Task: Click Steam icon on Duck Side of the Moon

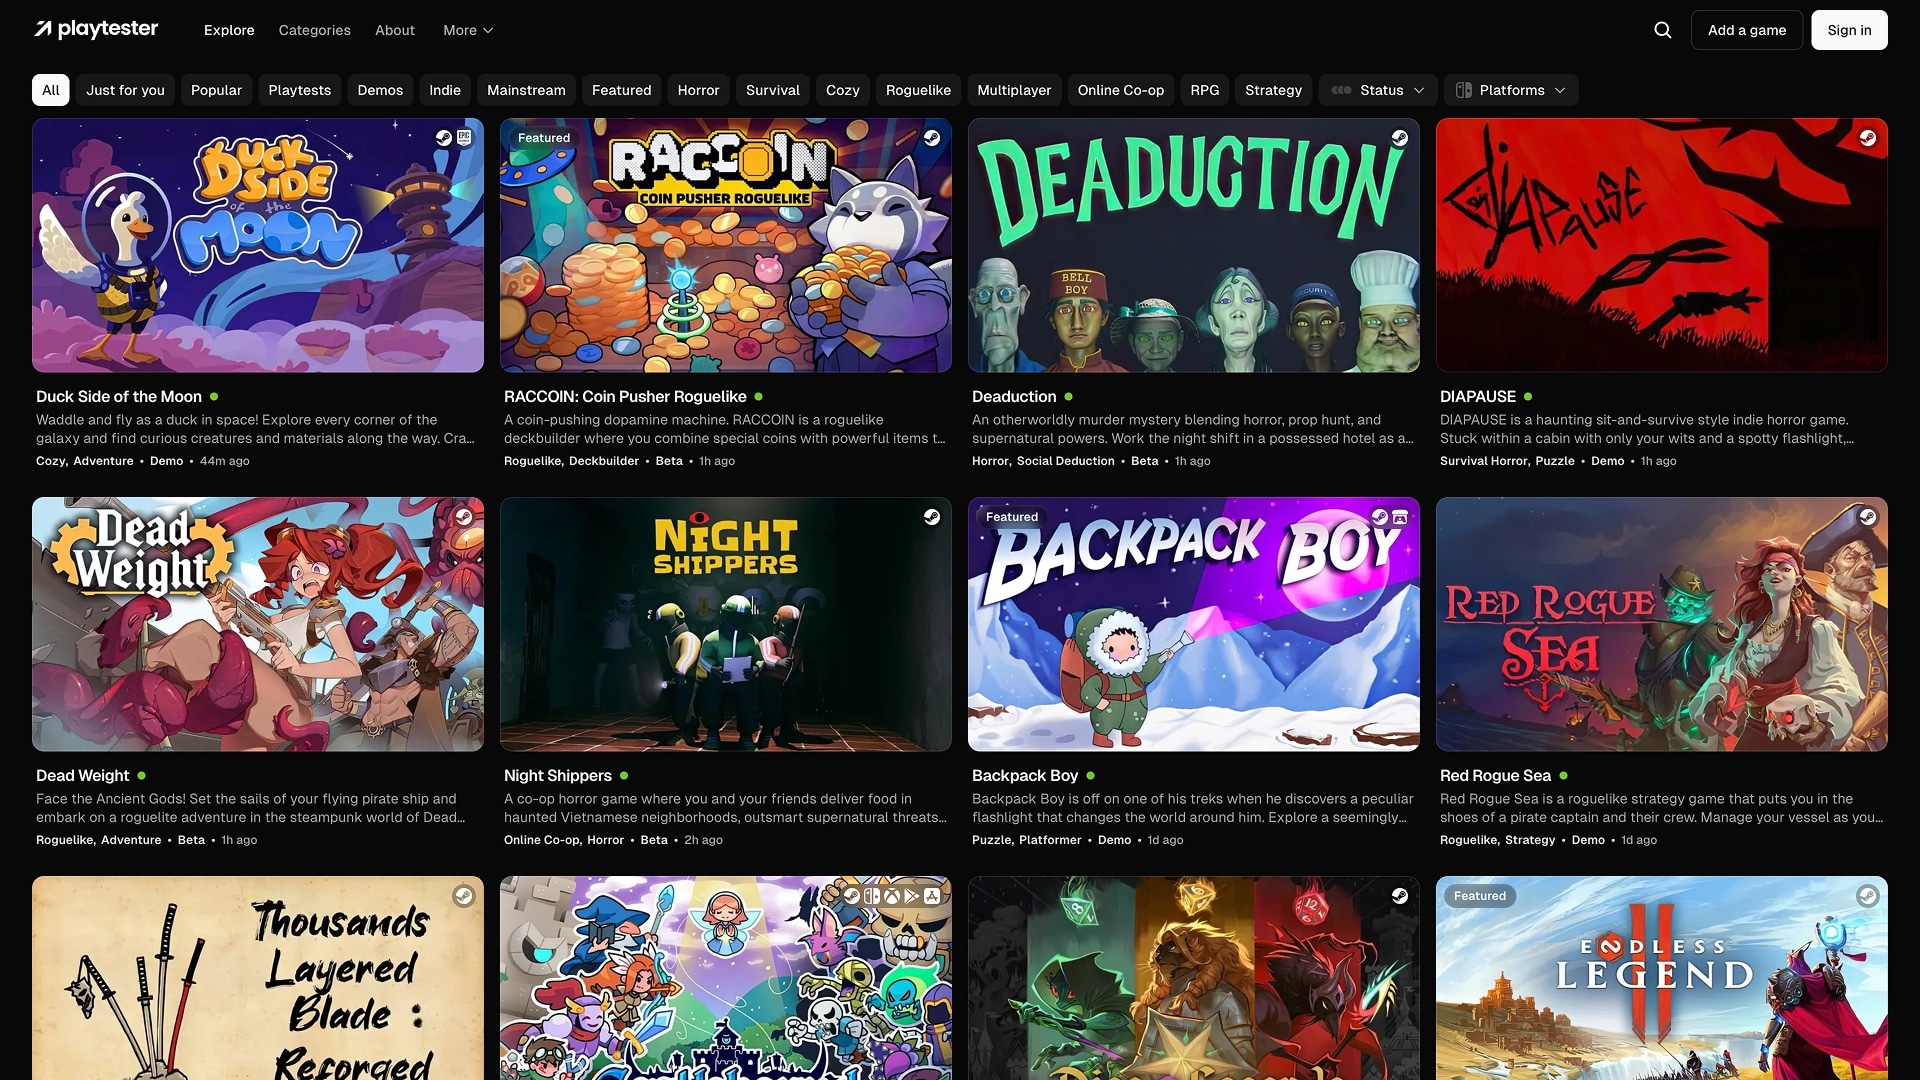Action: [444, 138]
